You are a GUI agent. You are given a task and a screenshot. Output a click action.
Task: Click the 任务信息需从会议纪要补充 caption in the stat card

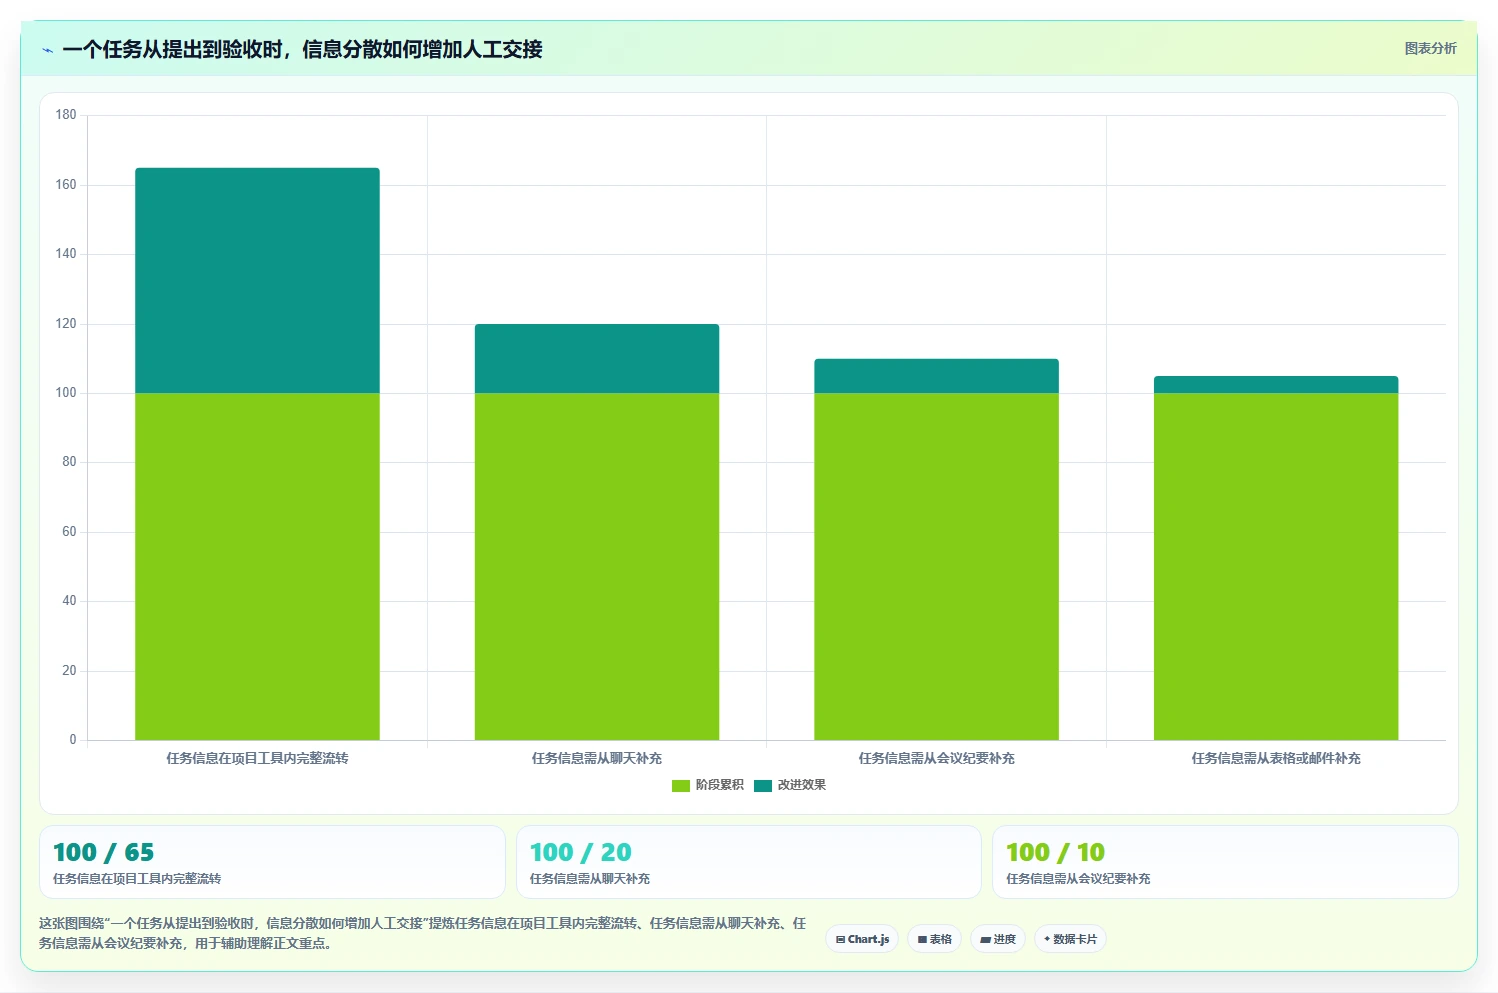[1078, 879]
